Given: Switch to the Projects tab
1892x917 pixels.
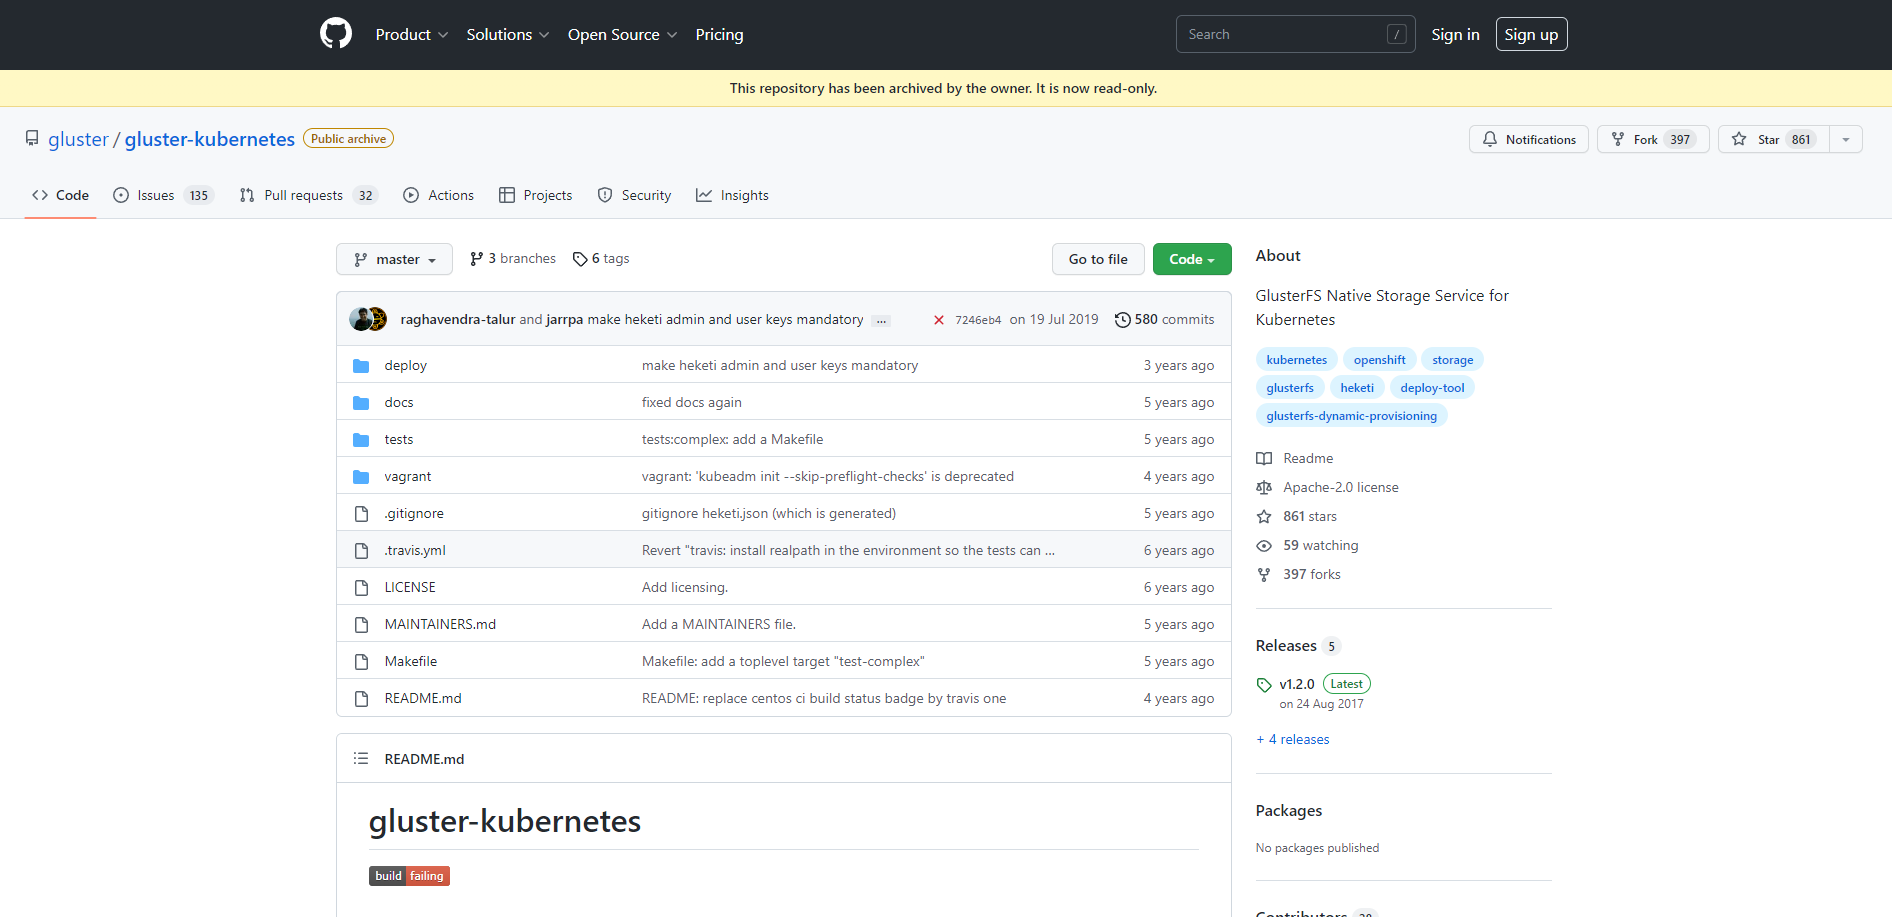Looking at the screenshot, I should point(536,195).
